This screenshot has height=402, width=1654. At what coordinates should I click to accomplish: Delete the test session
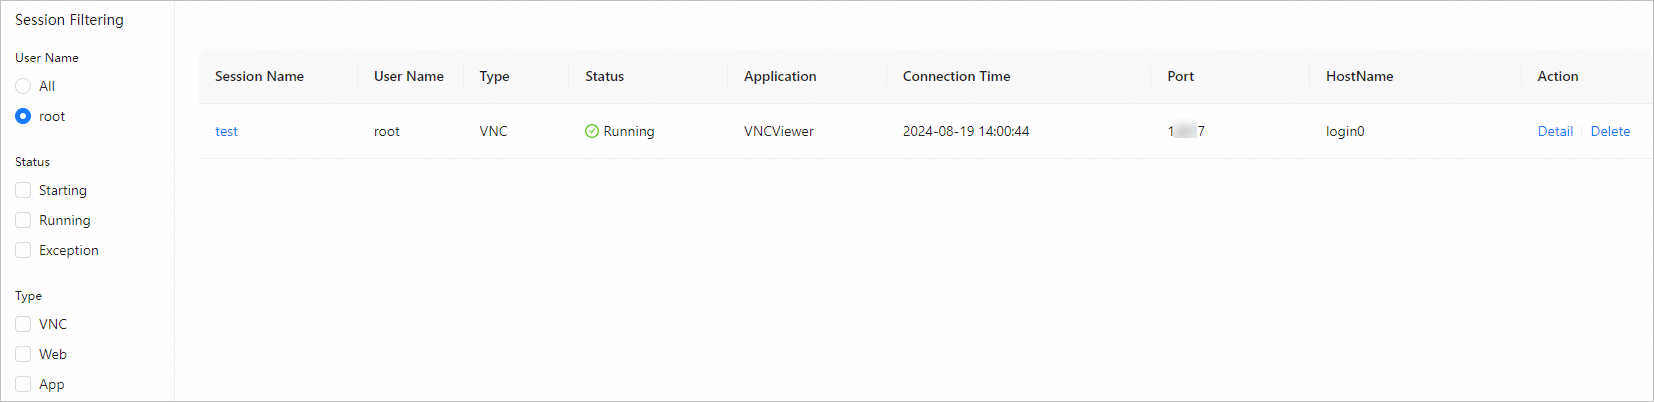(x=1610, y=131)
